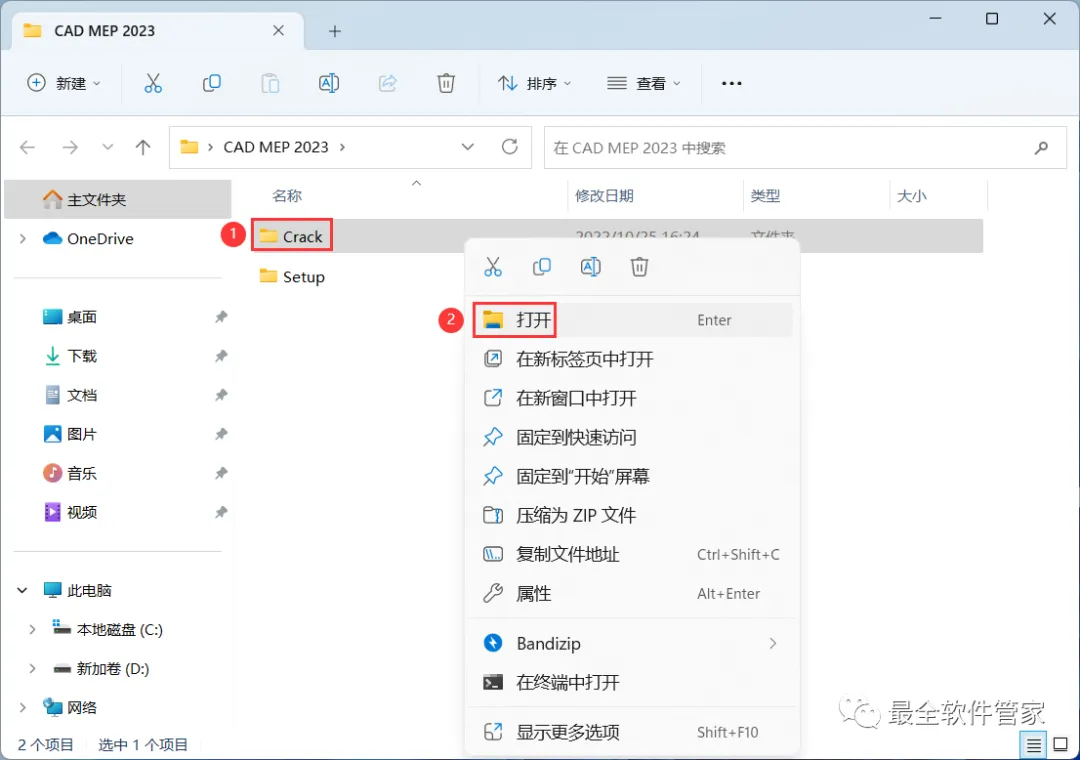This screenshot has width=1080, height=760.
Task: Select 显示更多选项
Action: 632,732
